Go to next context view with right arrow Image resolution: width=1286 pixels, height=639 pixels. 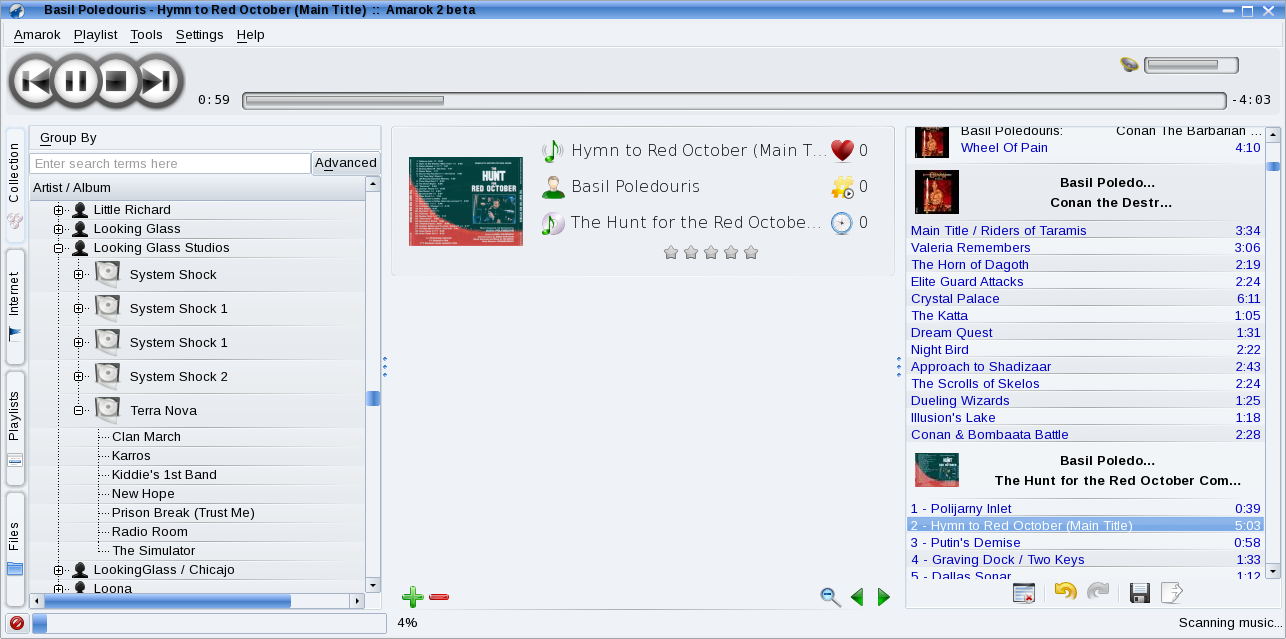click(883, 597)
